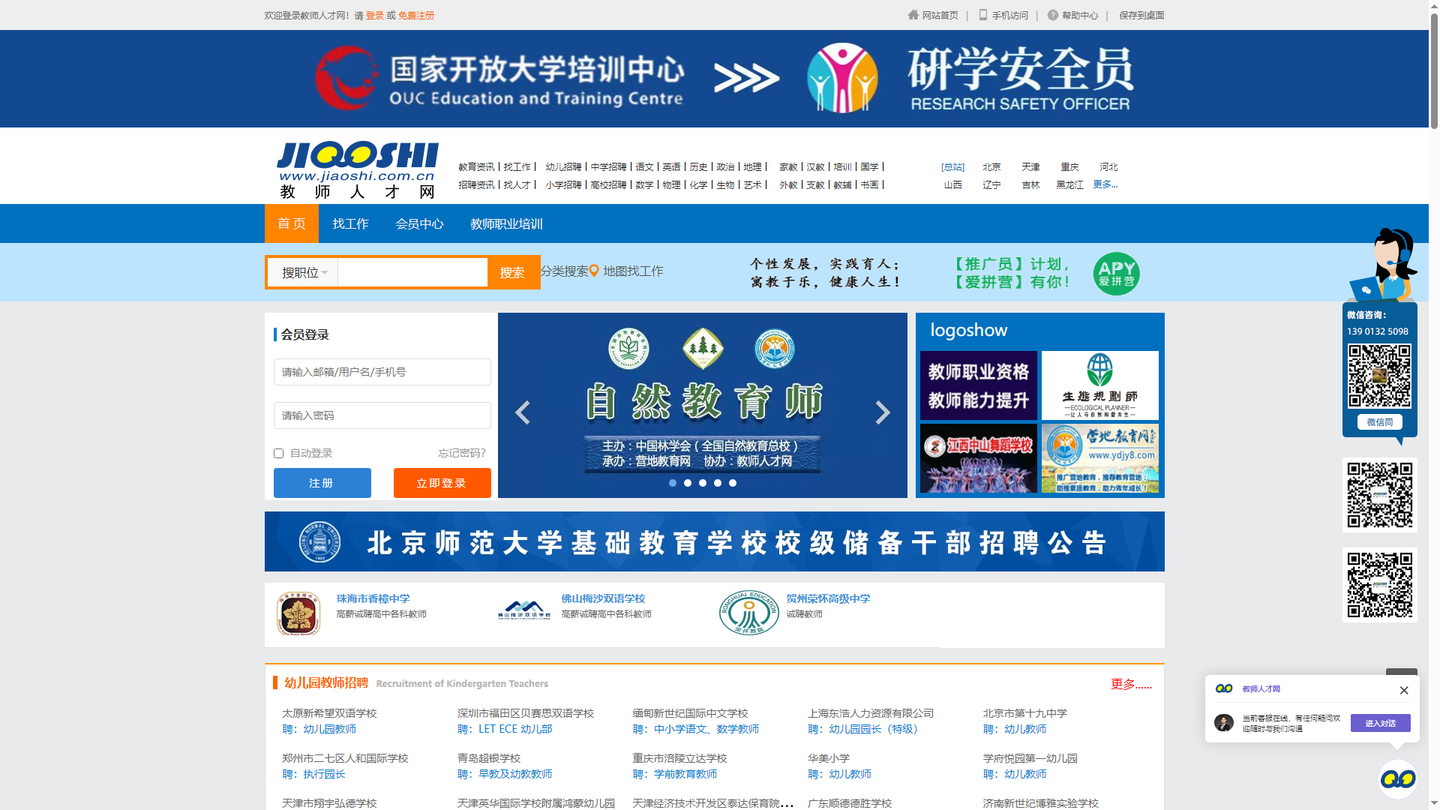Click the middle QR code on right sidebar
Viewport: 1440px width, 810px height.
point(1379,495)
